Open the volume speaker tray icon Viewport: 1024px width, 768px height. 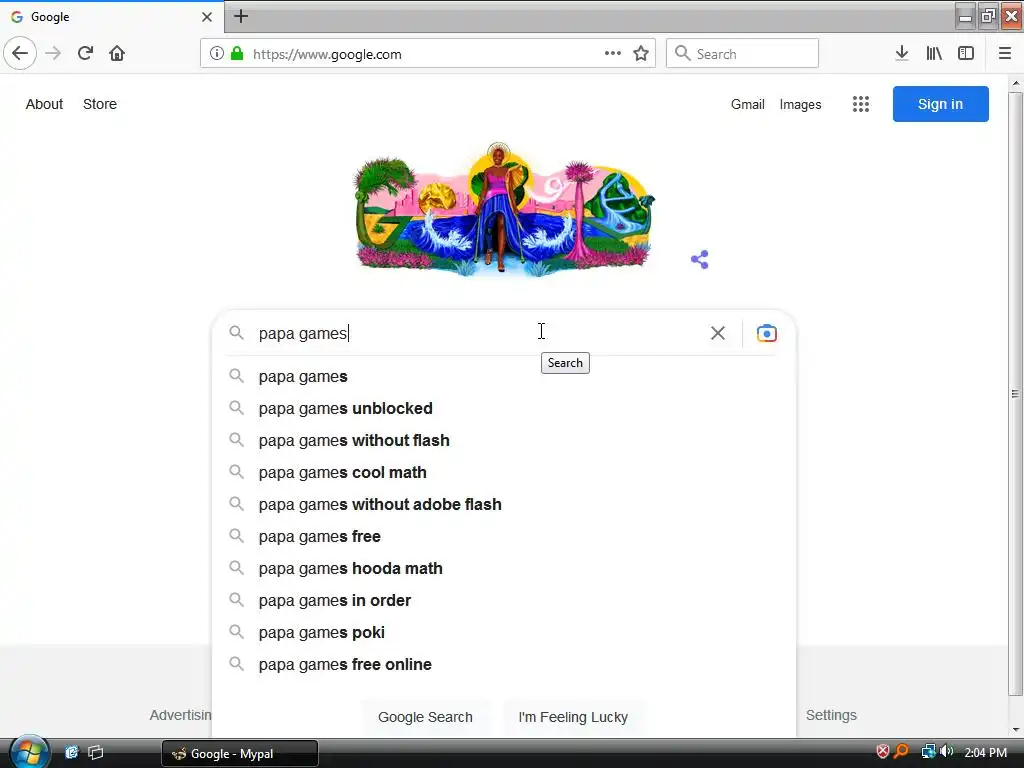click(x=947, y=752)
